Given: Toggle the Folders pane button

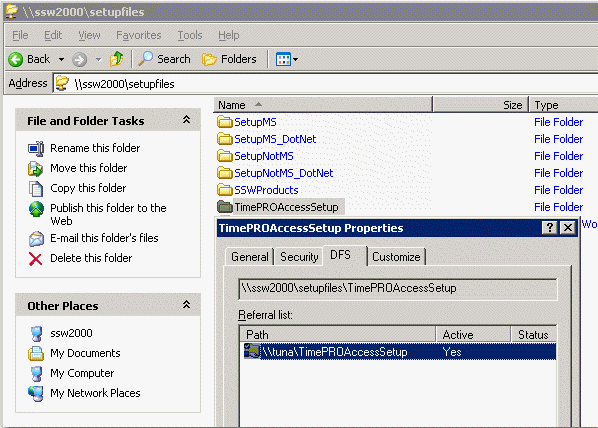Looking at the screenshot, I should 229,59.
